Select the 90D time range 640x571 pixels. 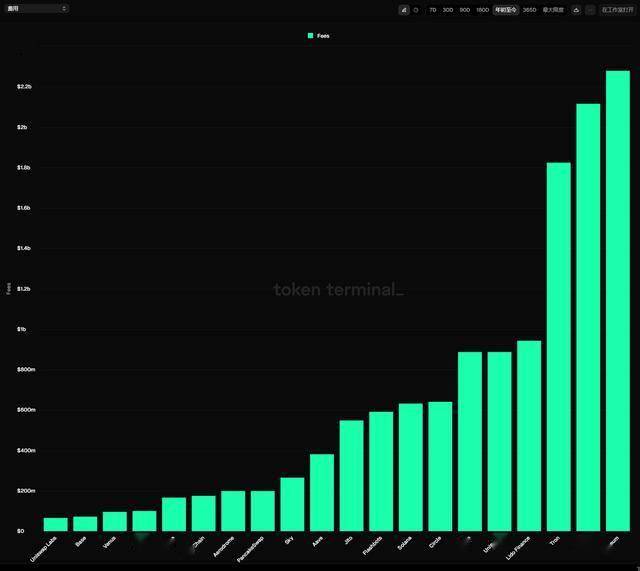(464, 10)
